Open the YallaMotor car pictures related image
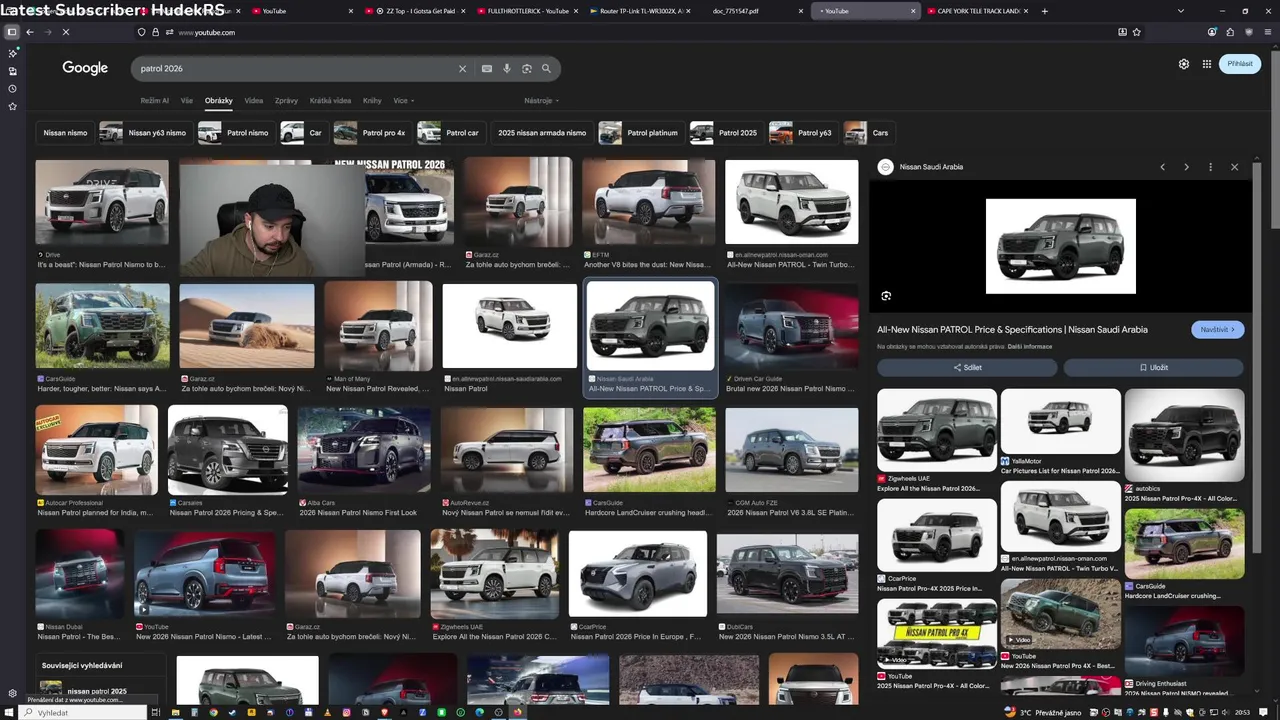The width and height of the screenshot is (1280, 720). coord(1061,421)
